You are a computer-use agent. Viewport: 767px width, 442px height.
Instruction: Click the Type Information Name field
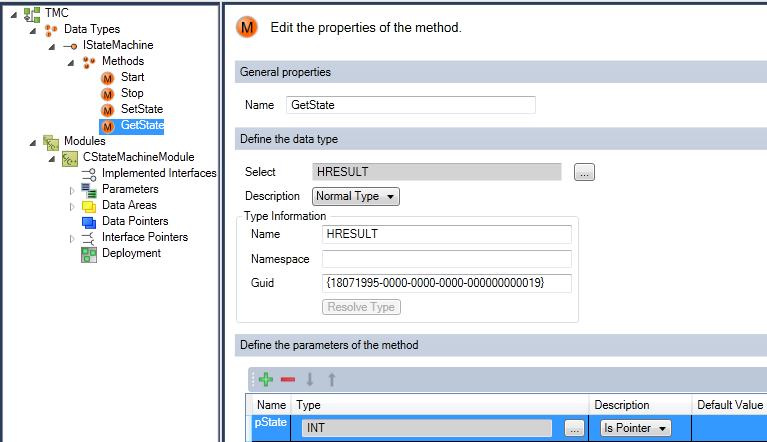pyautogui.click(x=447, y=234)
